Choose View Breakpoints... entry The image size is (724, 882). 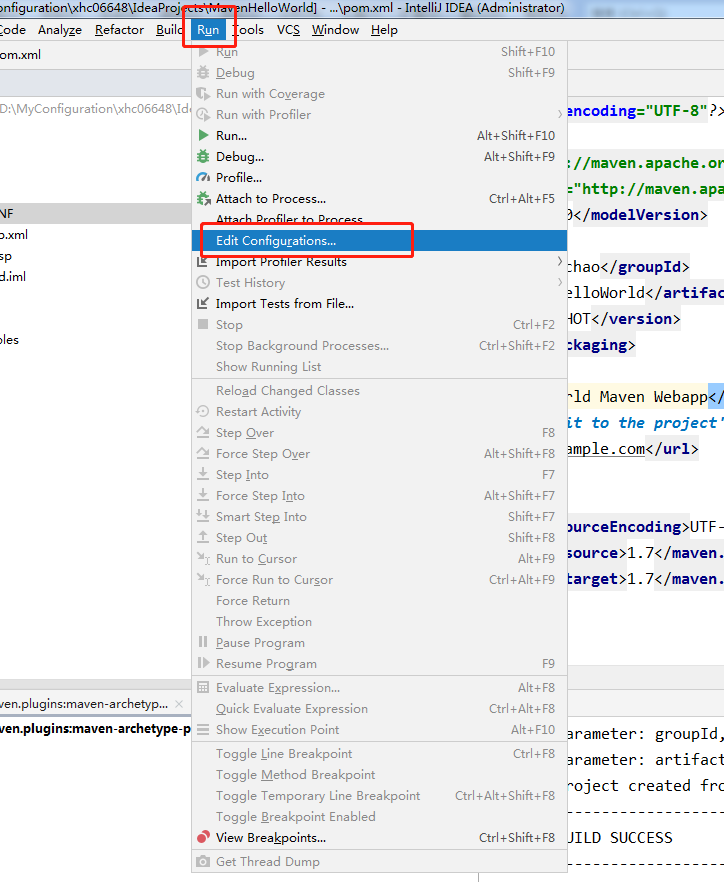(379, 838)
